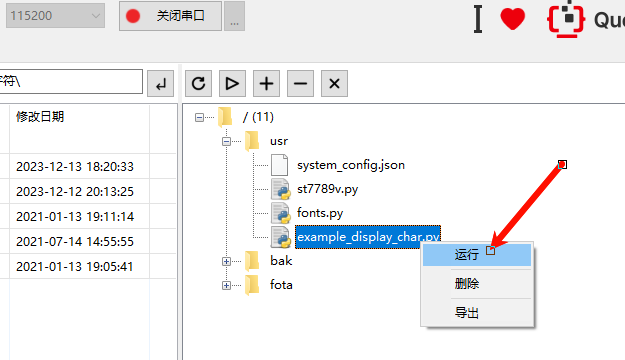The image size is (625, 360).
Task: Select st7789v.py file
Action: 327,189
